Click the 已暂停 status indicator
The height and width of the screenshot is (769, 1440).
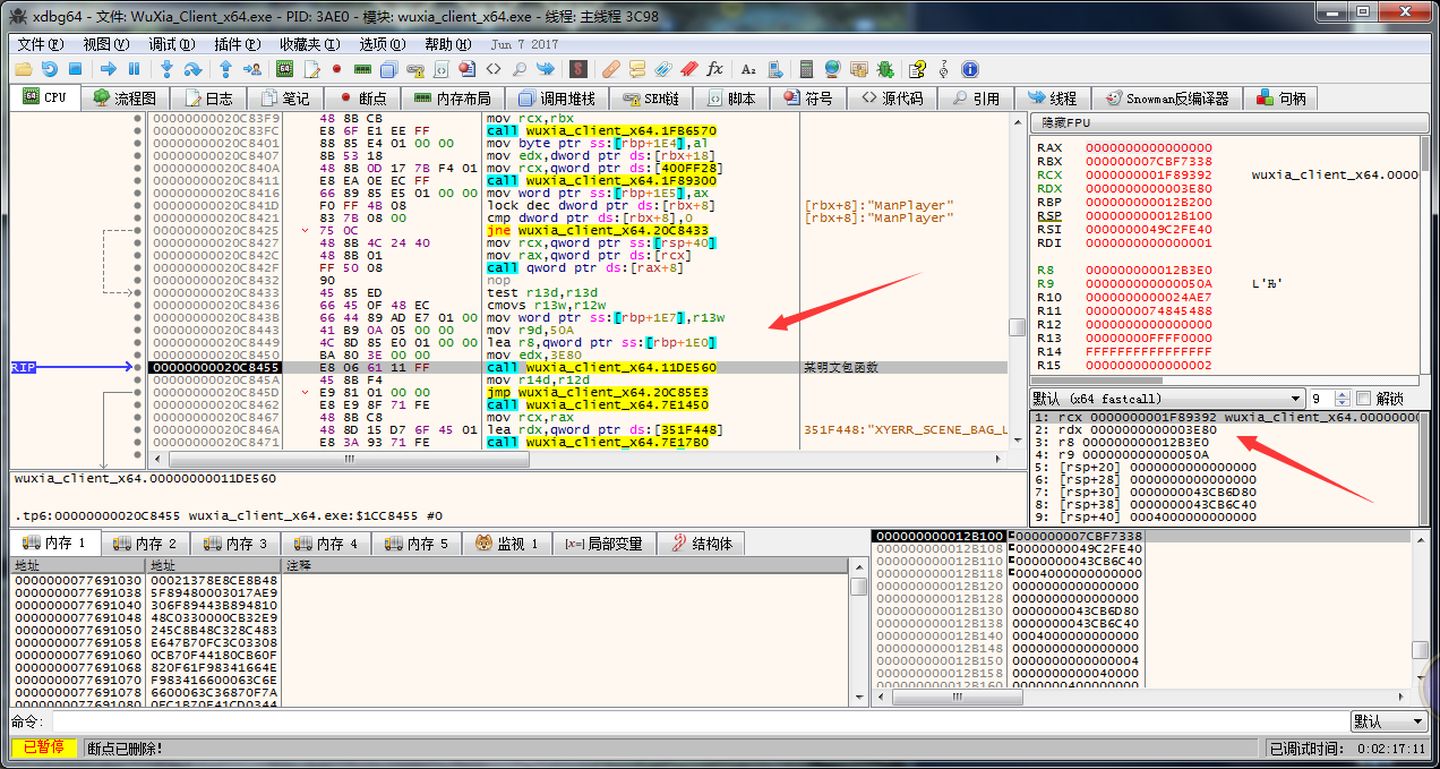point(43,748)
